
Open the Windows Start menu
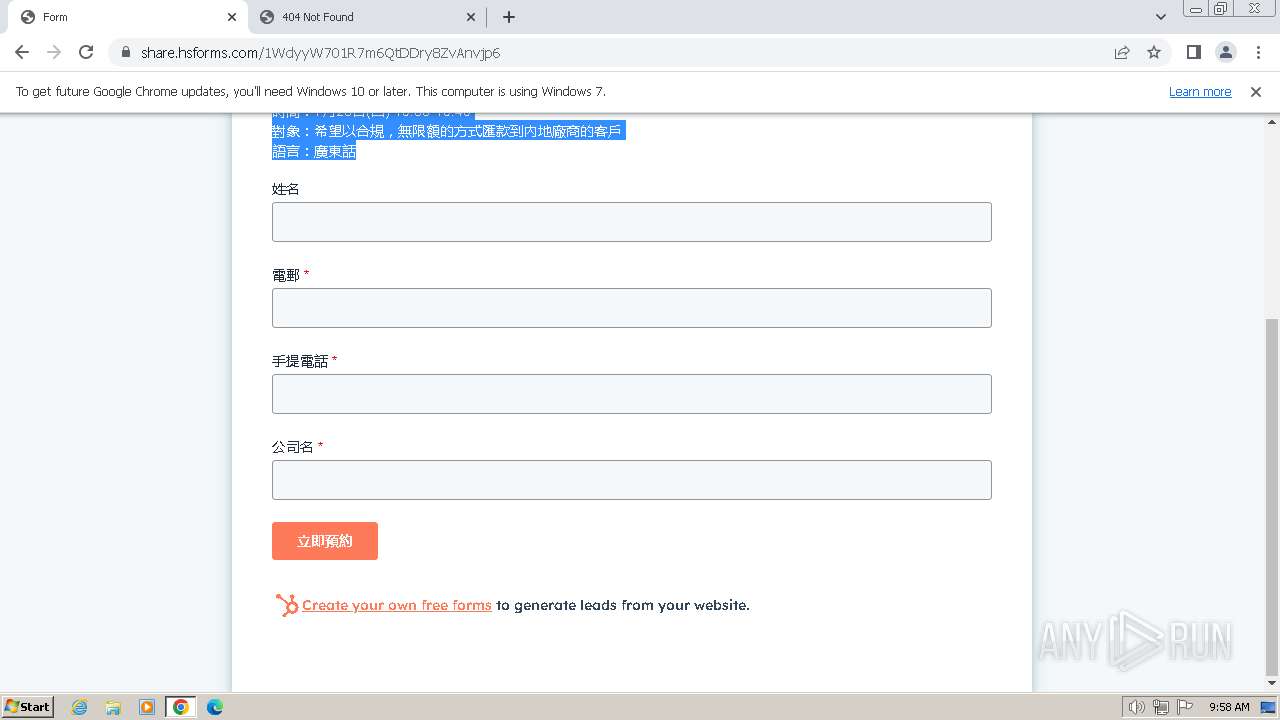point(28,706)
